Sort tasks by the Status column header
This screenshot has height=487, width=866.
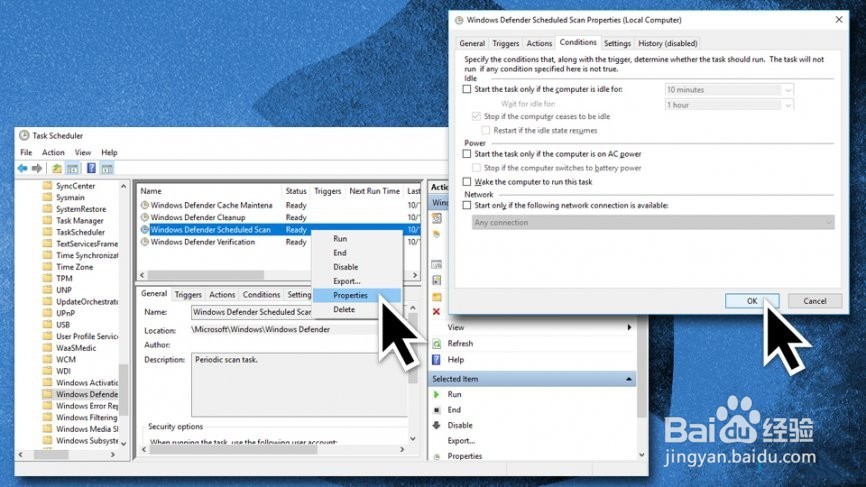coord(296,191)
